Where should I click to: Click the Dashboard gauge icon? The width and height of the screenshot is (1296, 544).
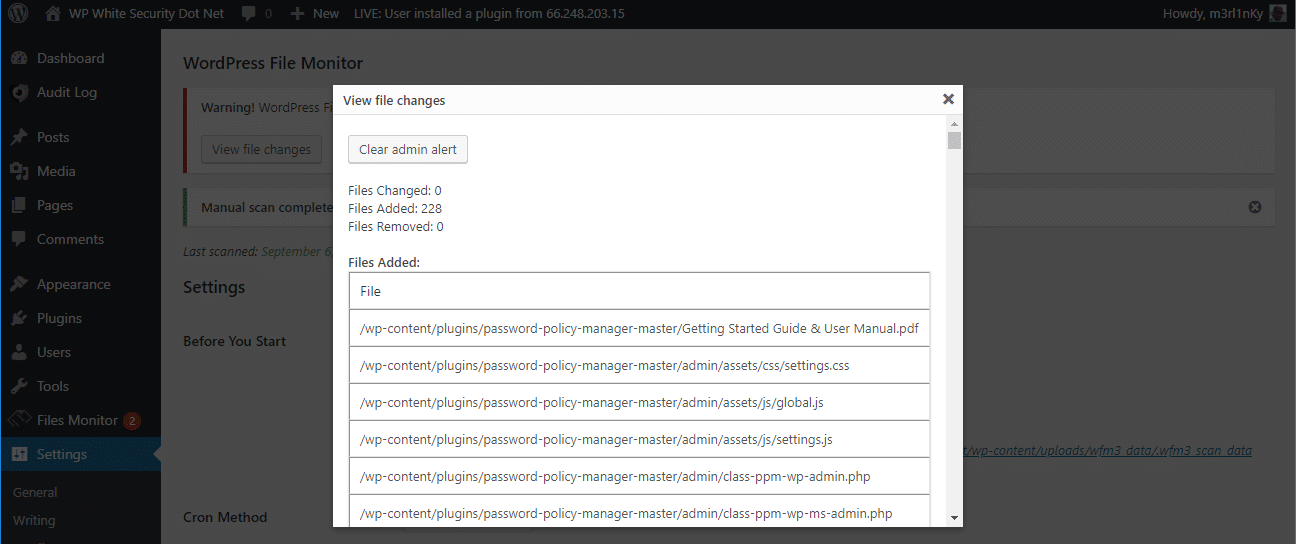tap(19, 58)
